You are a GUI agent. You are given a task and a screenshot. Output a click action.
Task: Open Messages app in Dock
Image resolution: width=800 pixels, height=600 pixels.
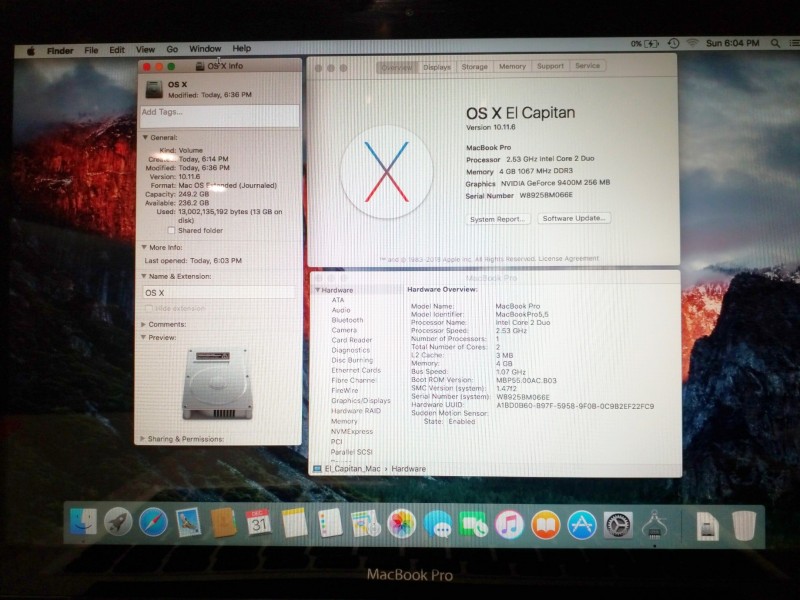coord(437,524)
